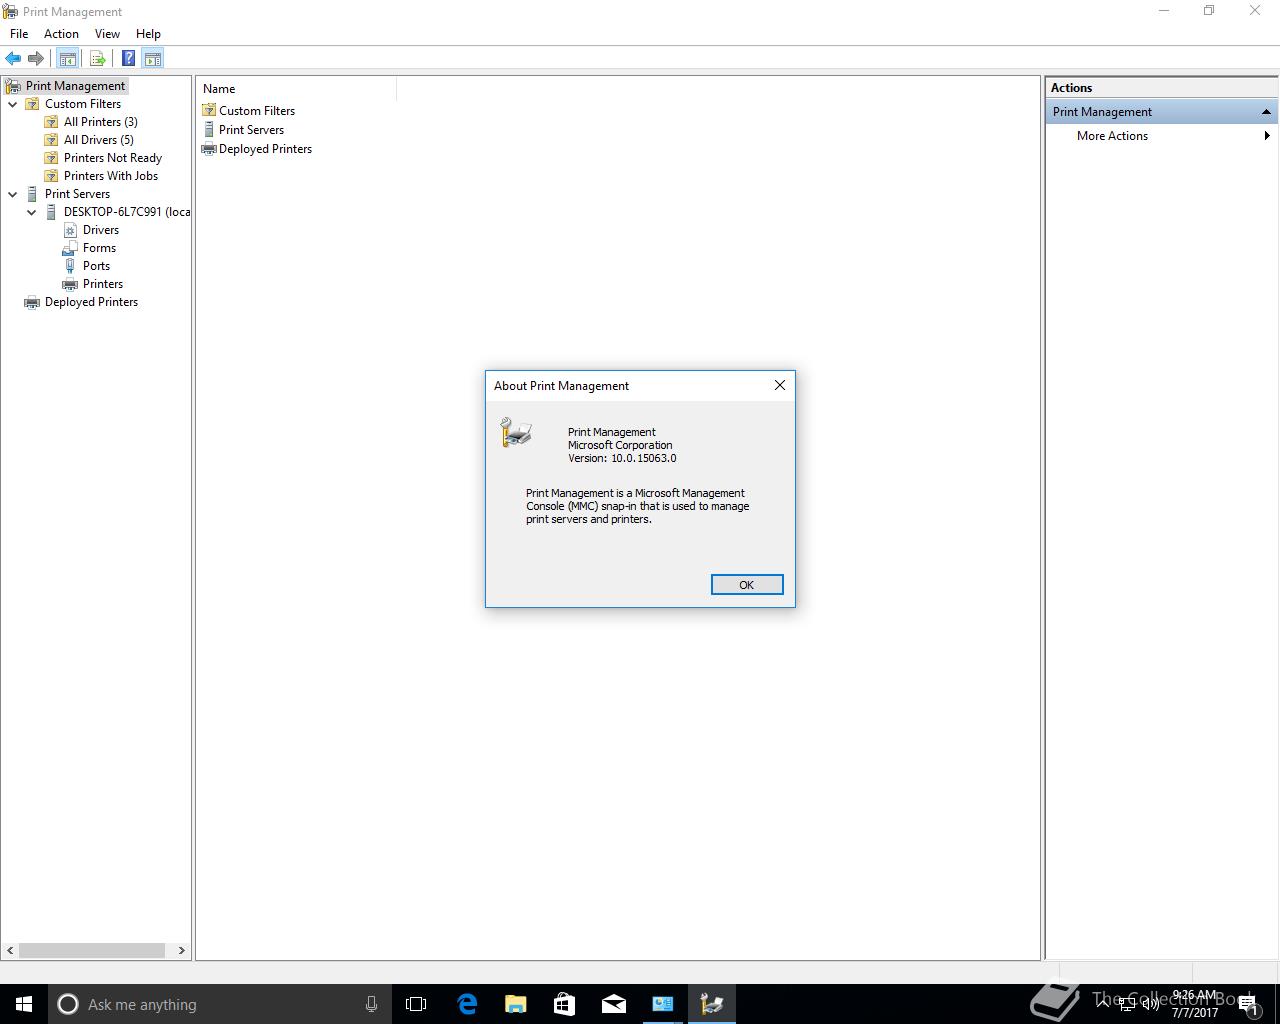
Task: Select Printers node under the server
Action: [x=103, y=284]
